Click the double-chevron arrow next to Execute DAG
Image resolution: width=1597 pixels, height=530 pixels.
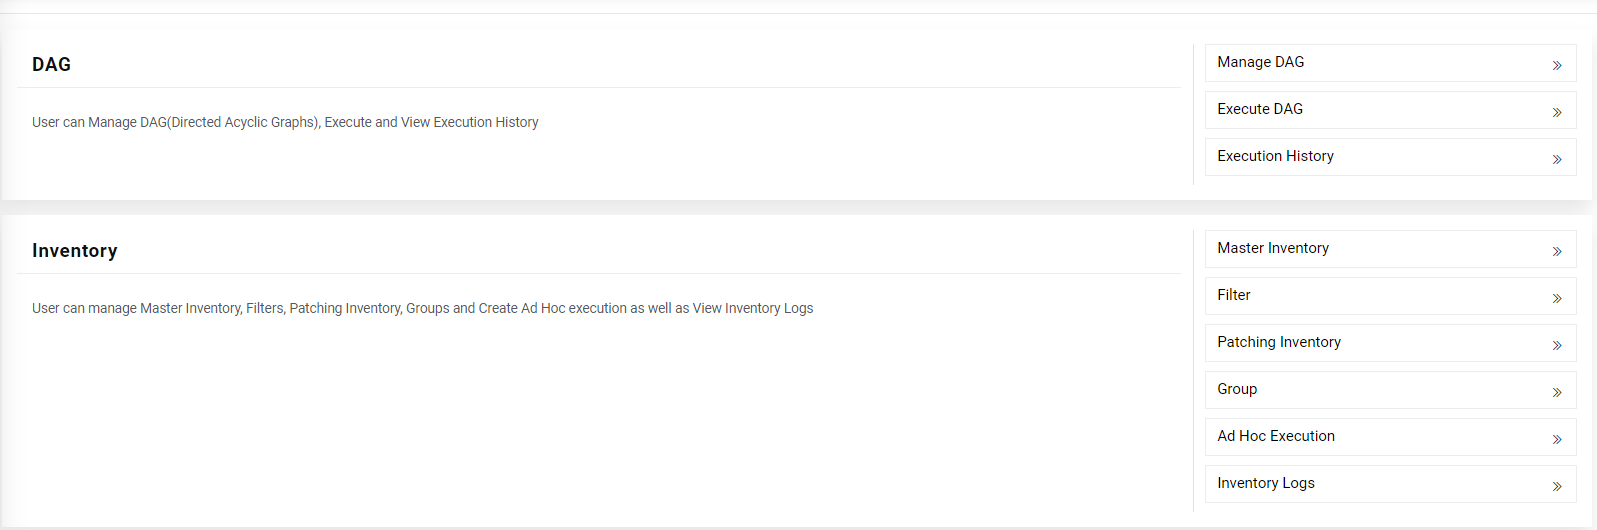coord(1557,112)
